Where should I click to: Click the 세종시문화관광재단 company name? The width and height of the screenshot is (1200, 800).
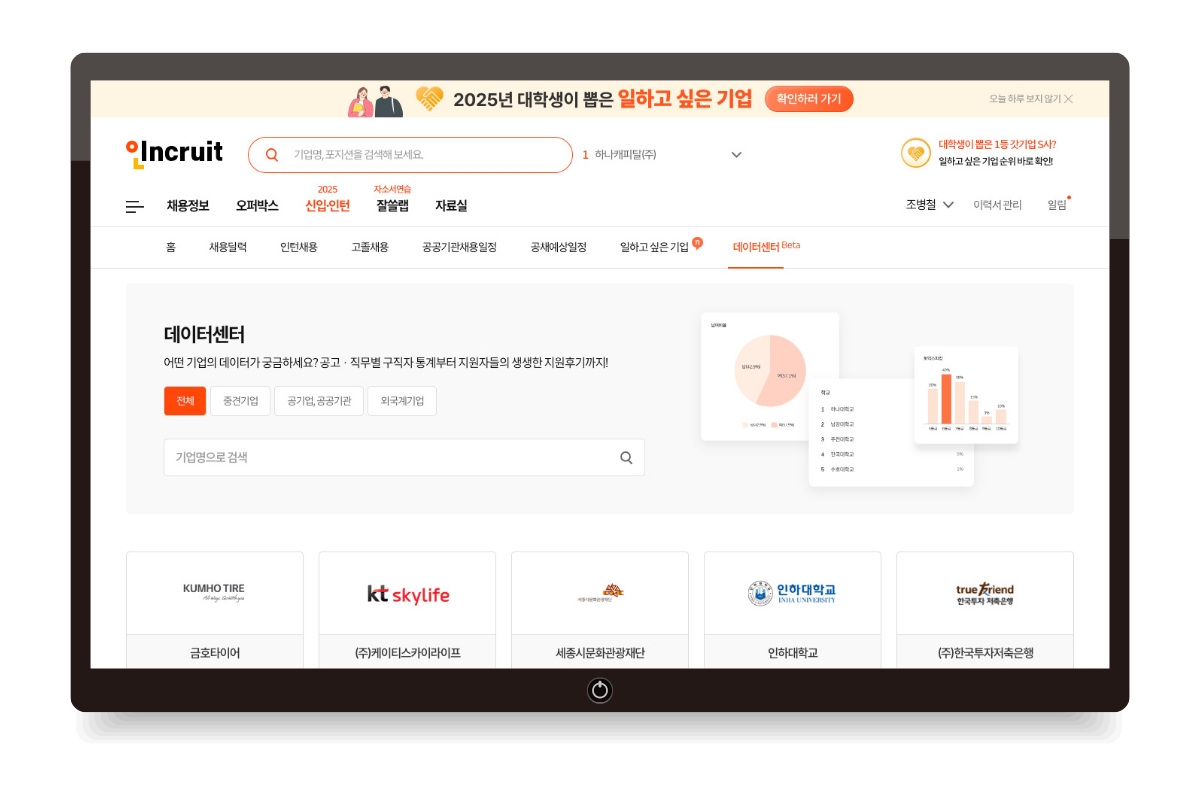600,653
